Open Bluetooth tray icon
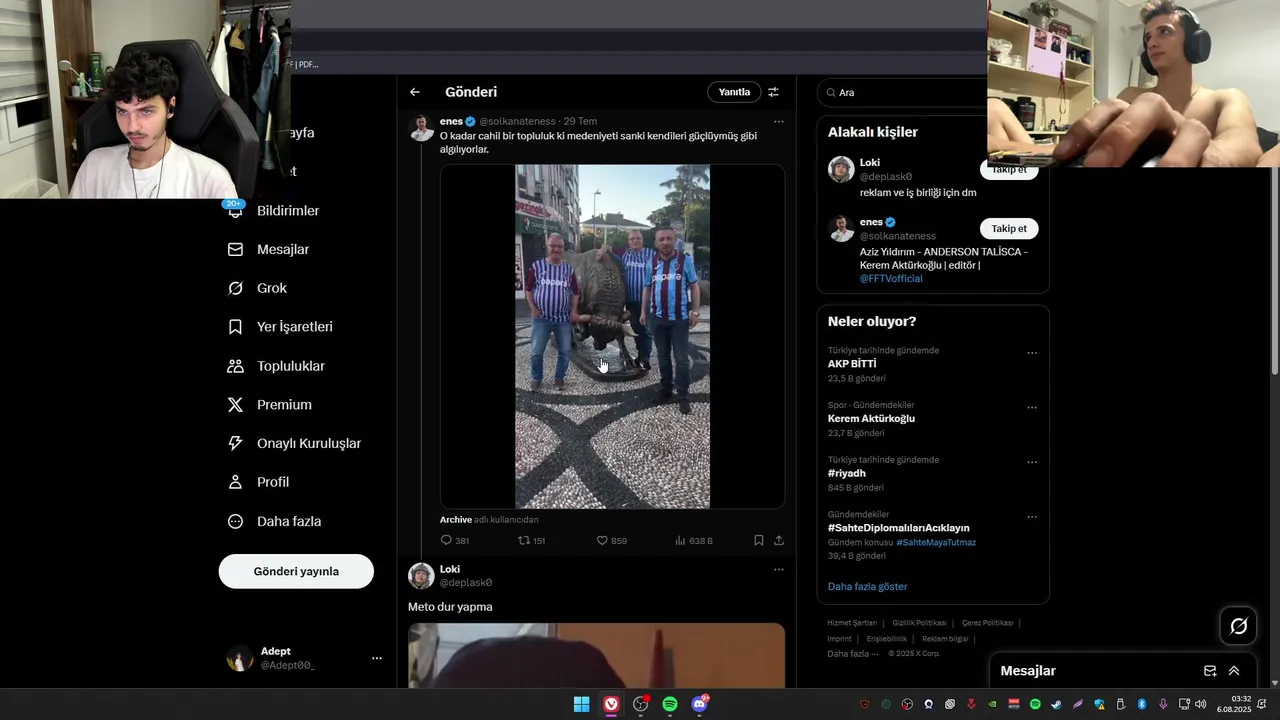Viewport: 1280px width, 720px height. tap(1141, 705)
